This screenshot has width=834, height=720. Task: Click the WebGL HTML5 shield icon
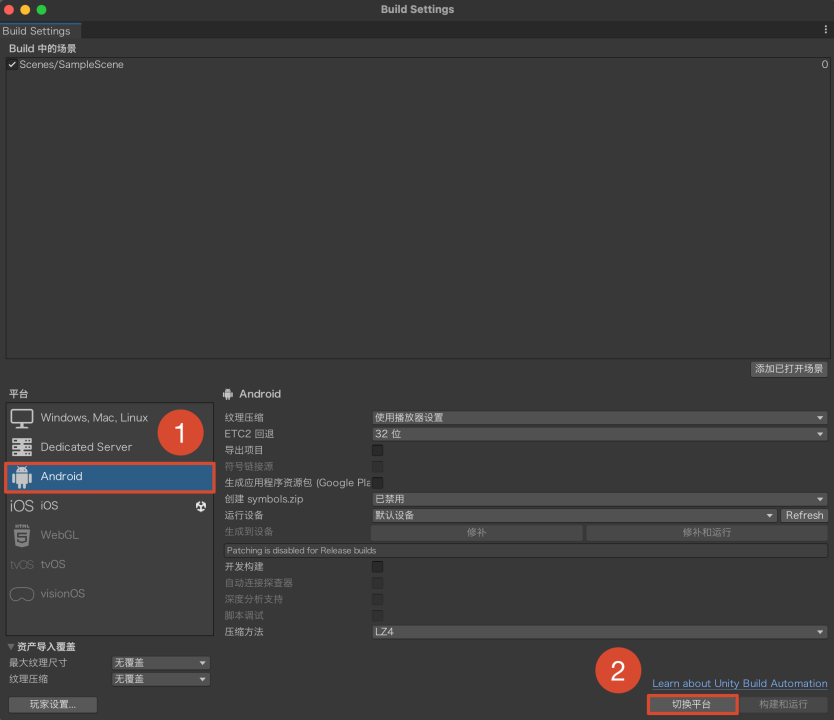click(x=22, y=535)
